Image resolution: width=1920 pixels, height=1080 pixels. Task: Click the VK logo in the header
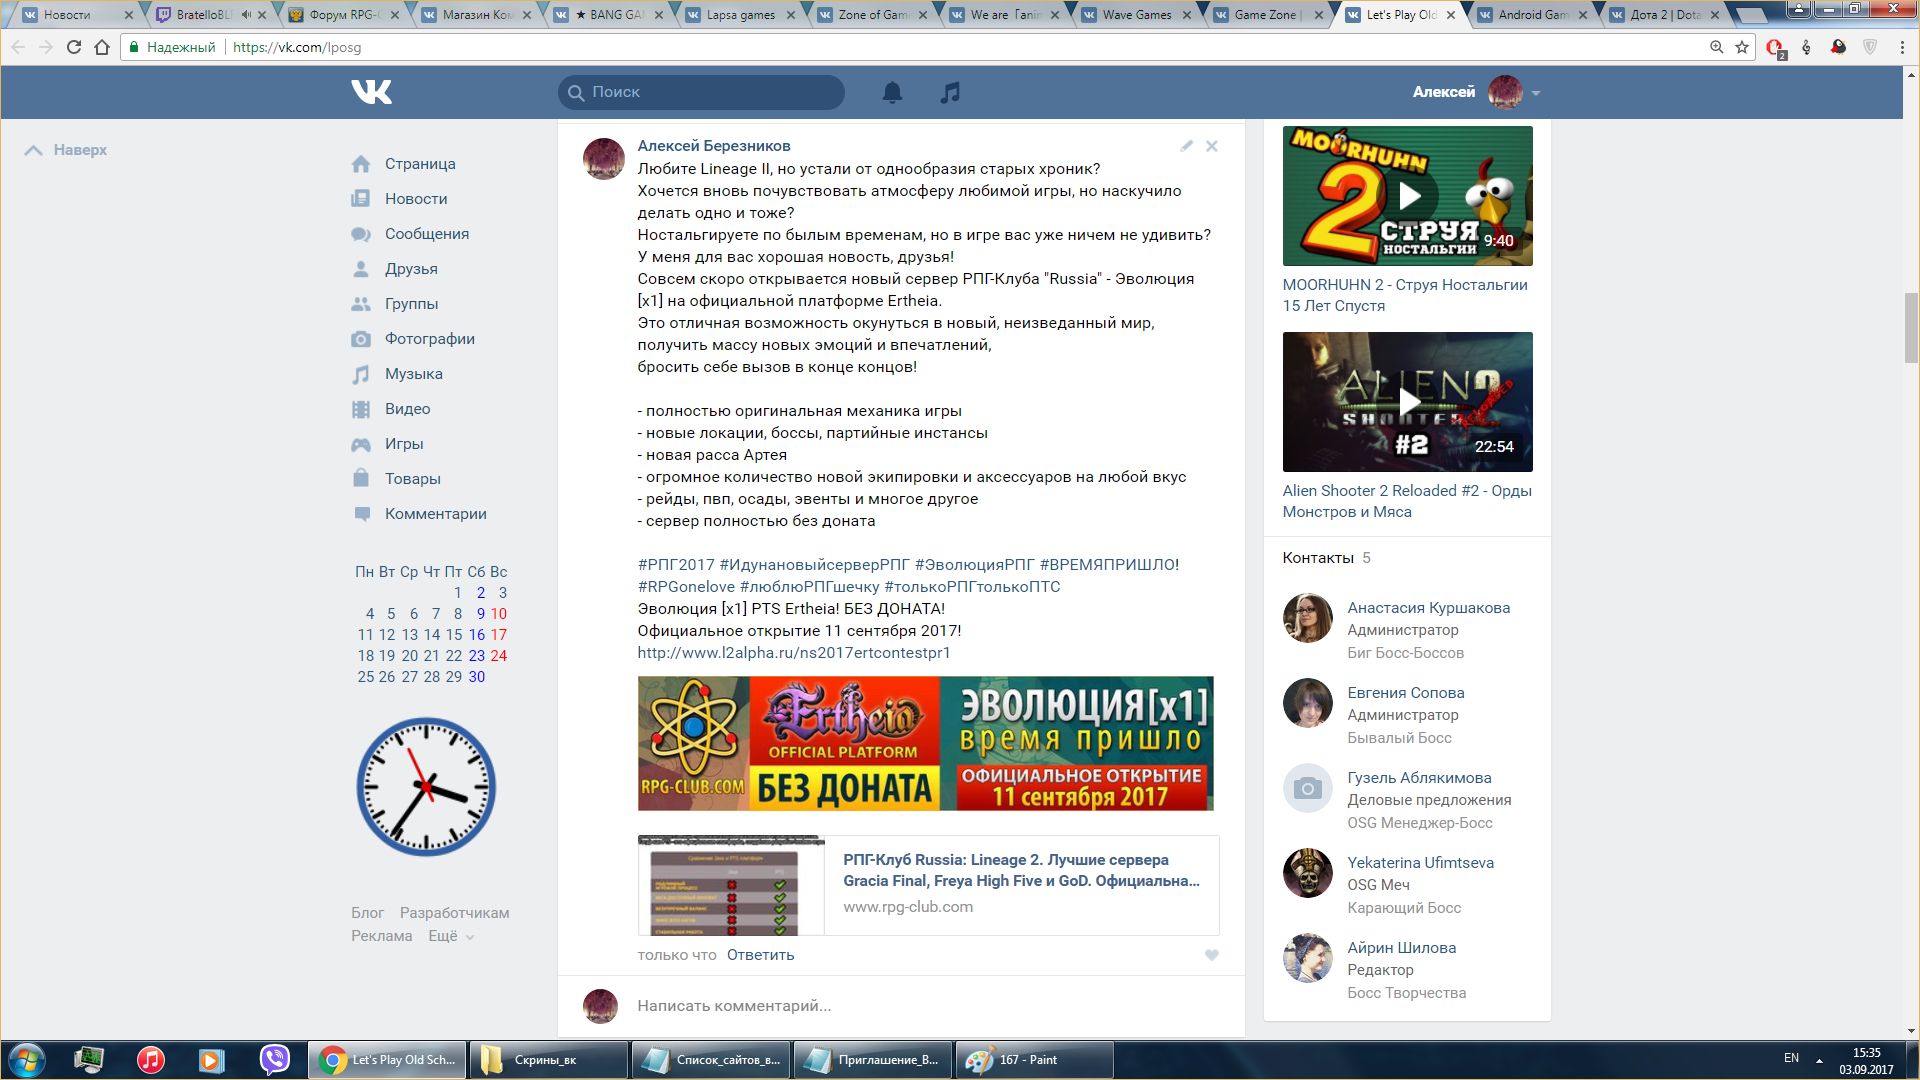click(371, 92)
